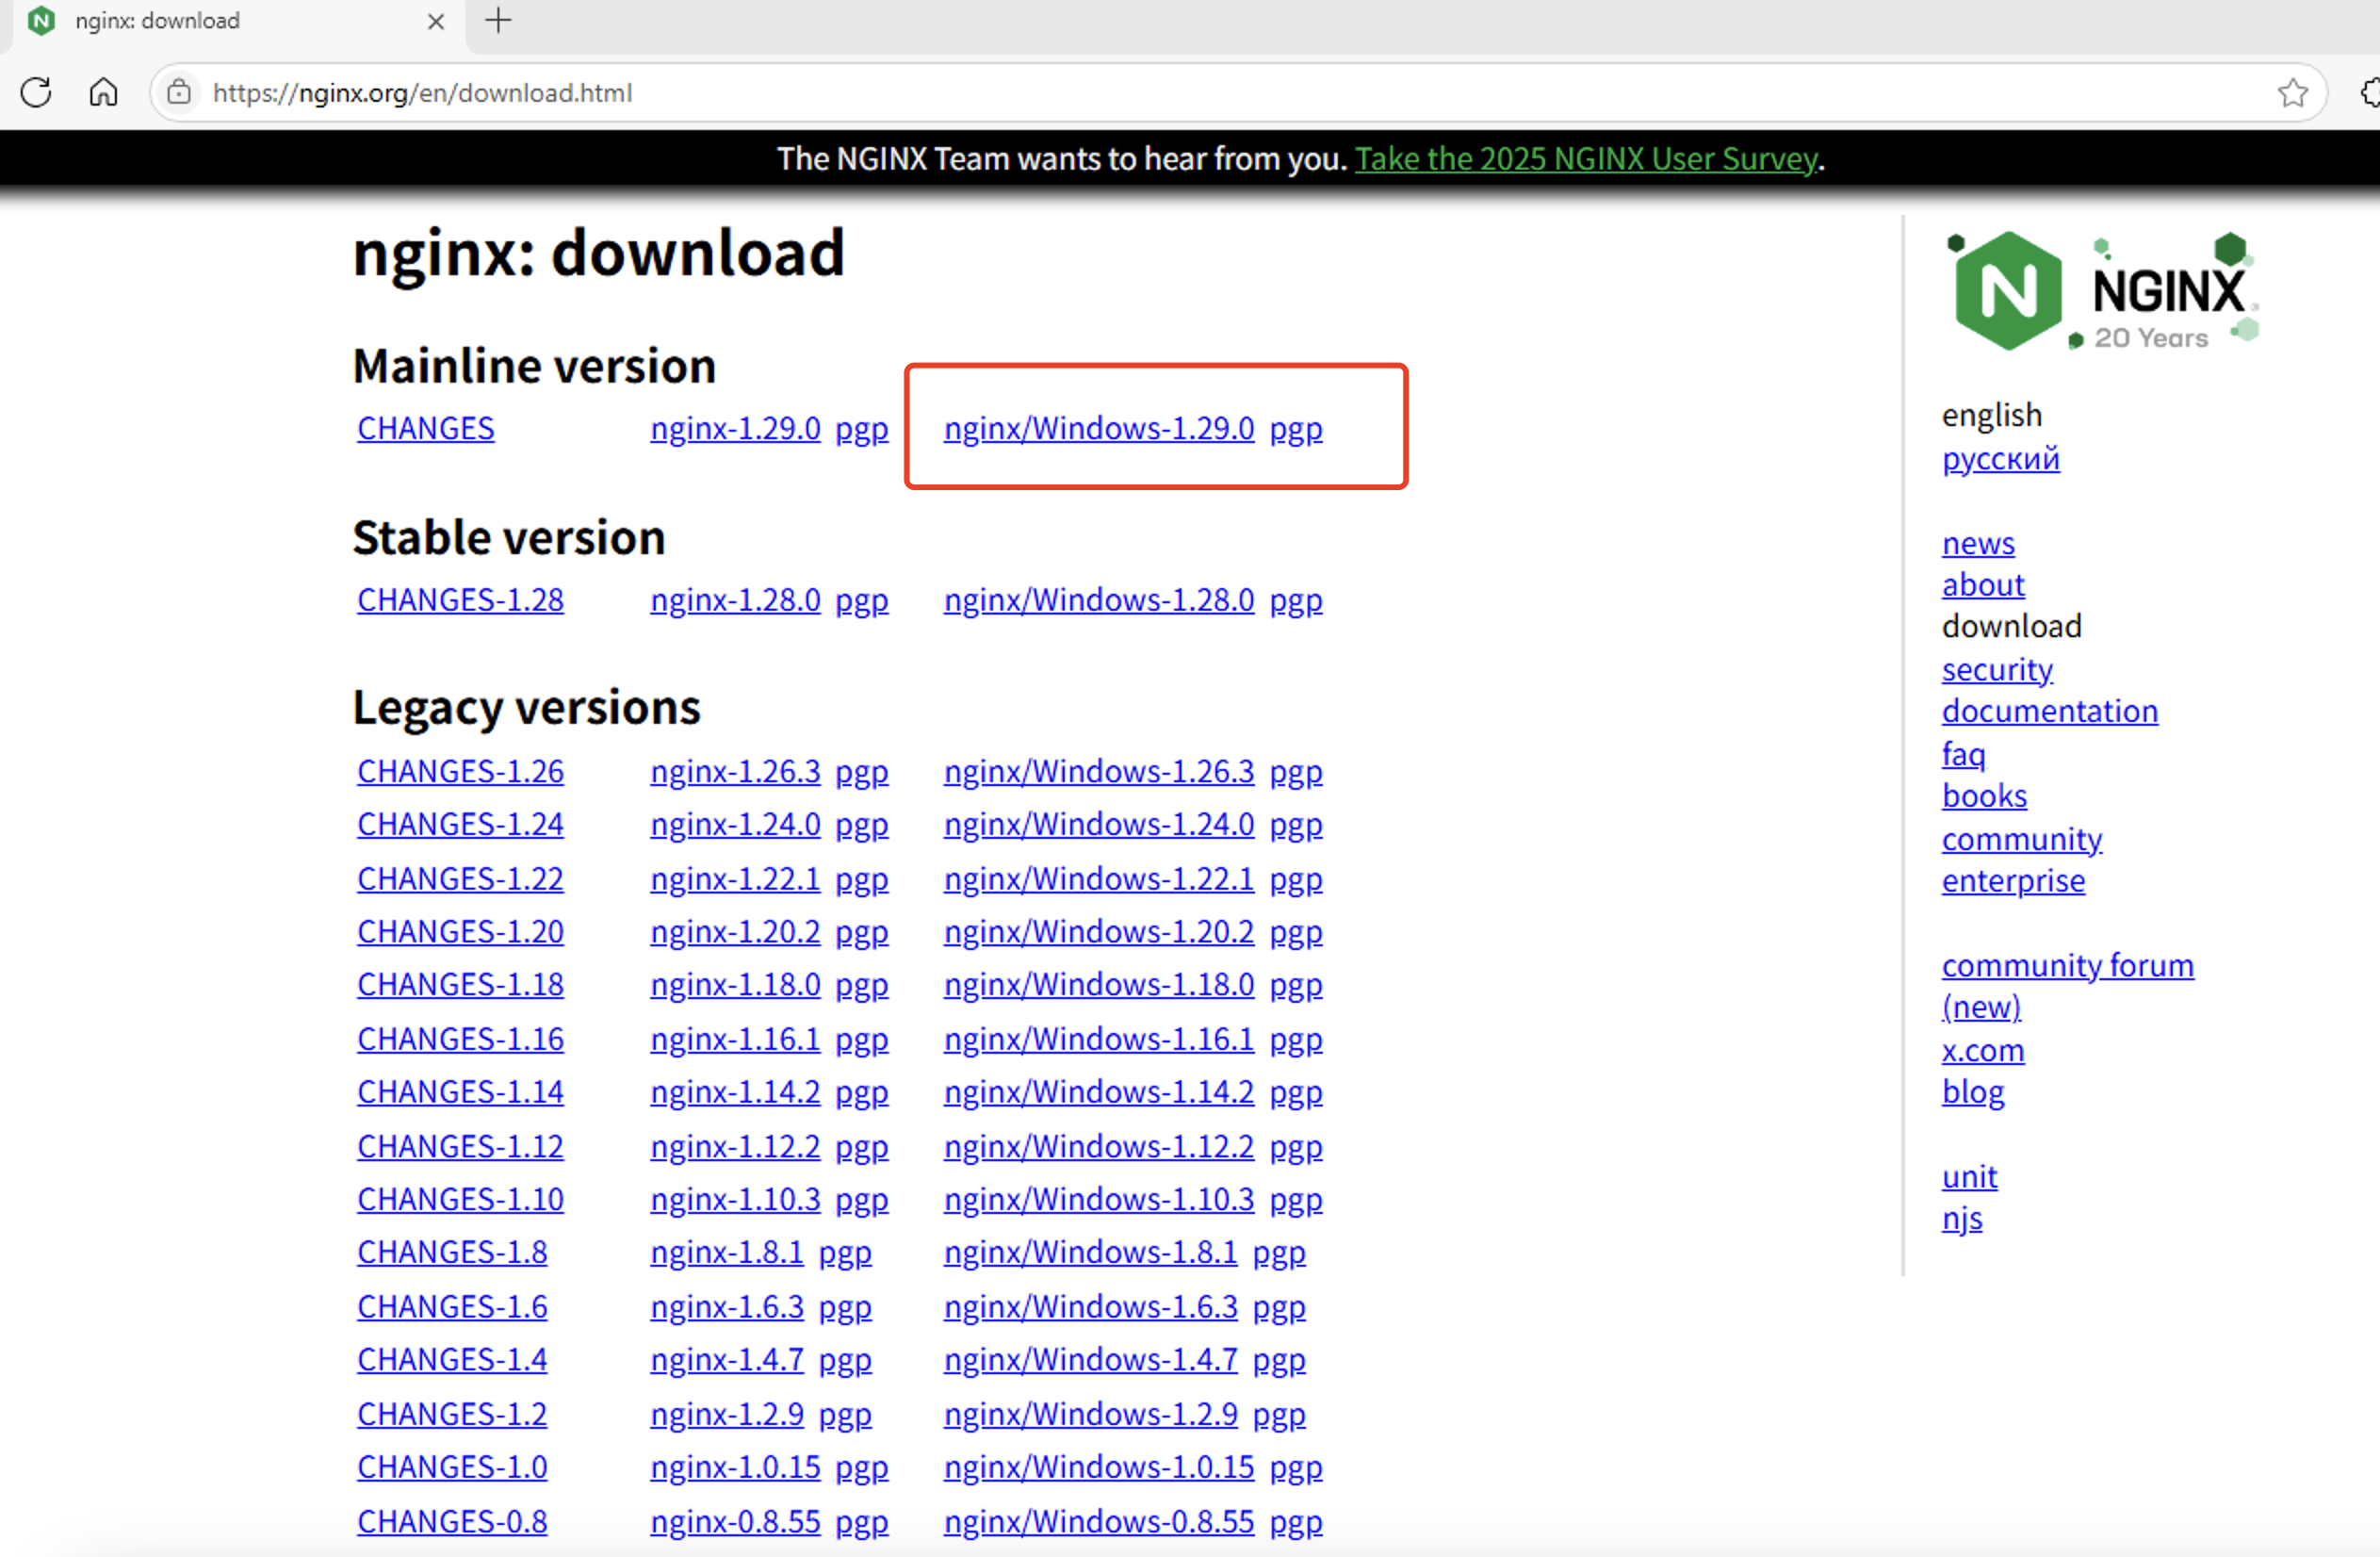
Task: Click the extensions icon at toolbar edge
Action: (2370, 93)
